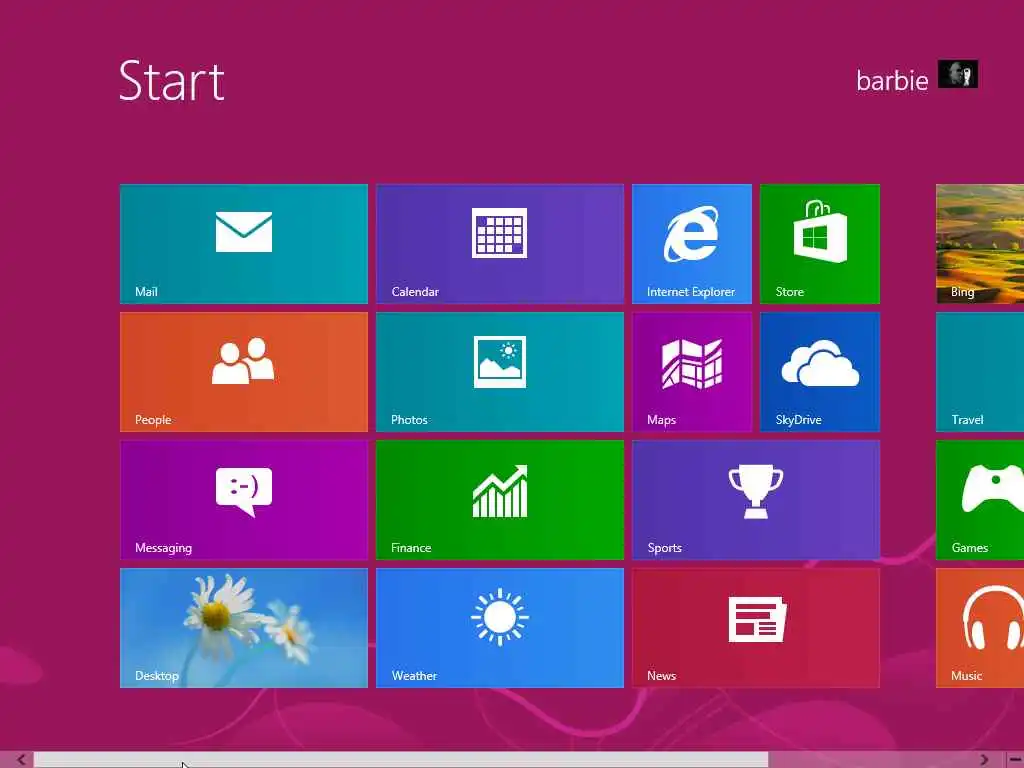This screenshot has width=1024, height=768.
Task: Open the Messaging tile
Action: click(244, 500)
